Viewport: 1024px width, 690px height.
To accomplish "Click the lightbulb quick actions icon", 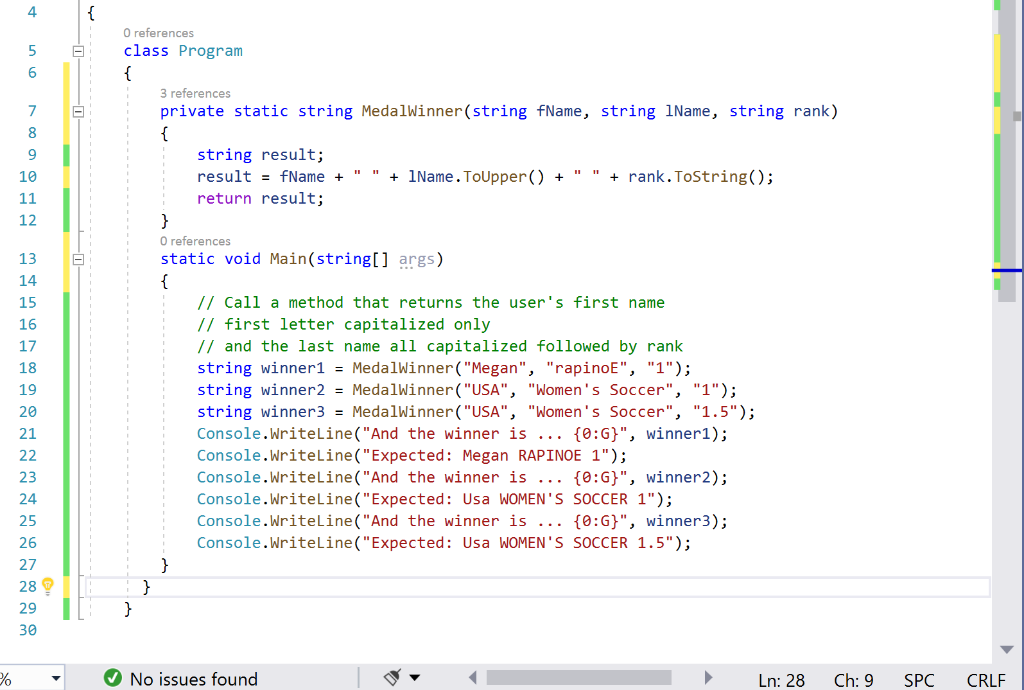I will (47, 587).
